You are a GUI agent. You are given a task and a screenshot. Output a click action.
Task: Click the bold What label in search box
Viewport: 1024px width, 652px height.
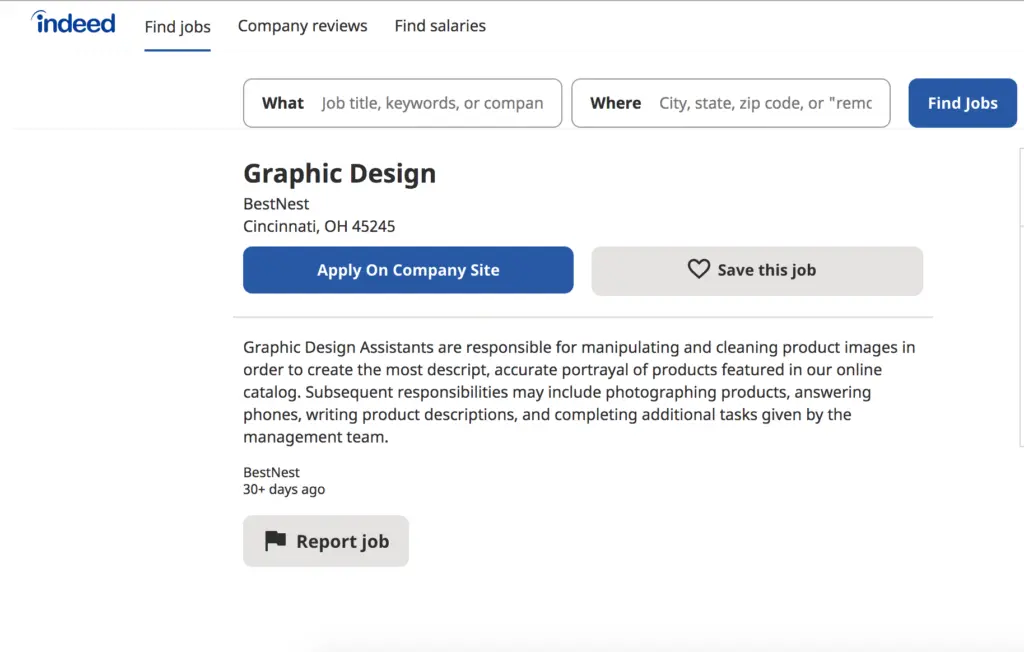tap(282, 103)
